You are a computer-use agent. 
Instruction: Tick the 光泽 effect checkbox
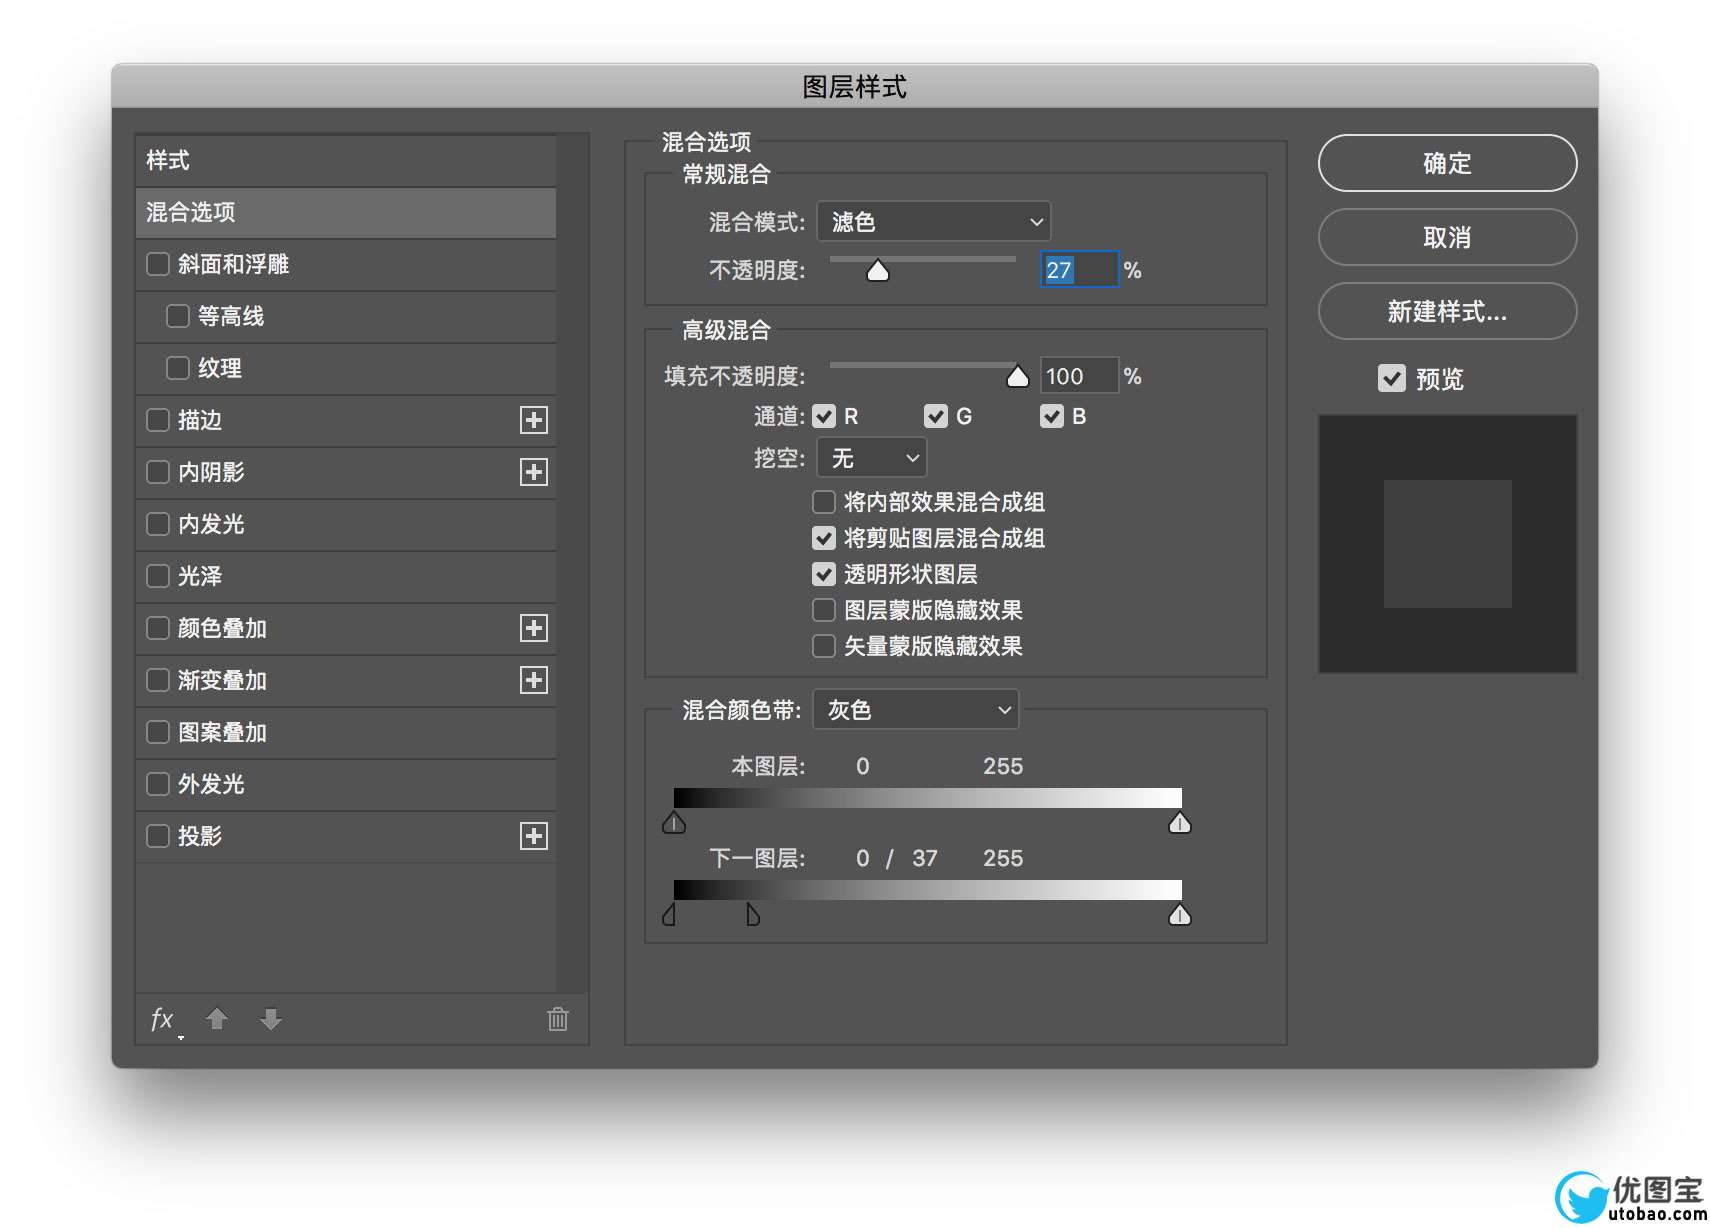(x=158, y=576)
